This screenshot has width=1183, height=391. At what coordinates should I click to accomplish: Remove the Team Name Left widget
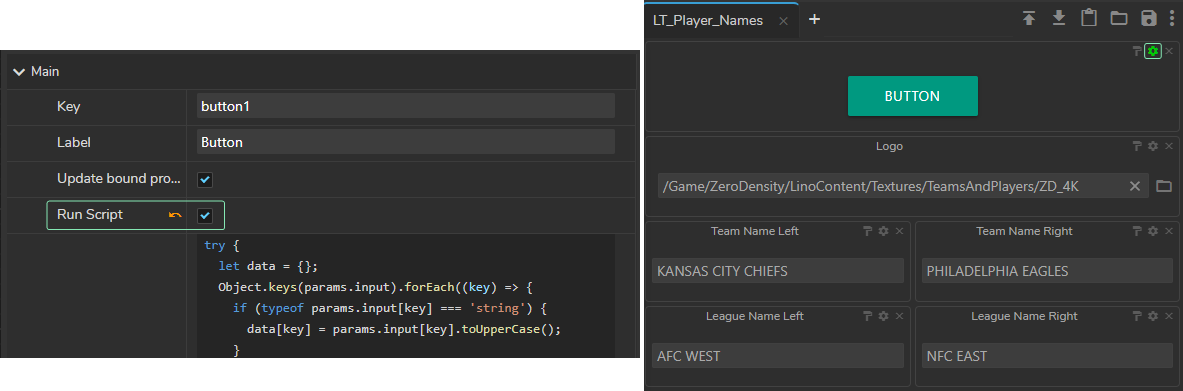899,231
